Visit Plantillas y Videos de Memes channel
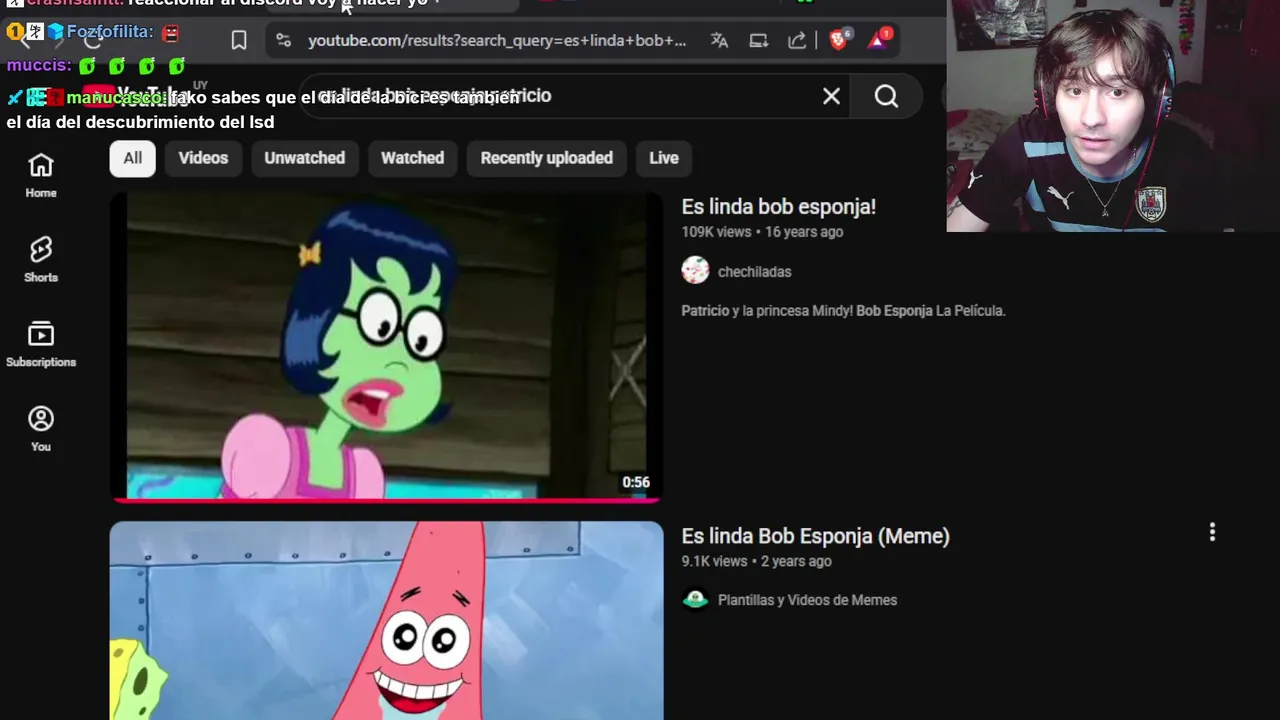This screenshot has width=1280, height=720. [x=807, y=600]
